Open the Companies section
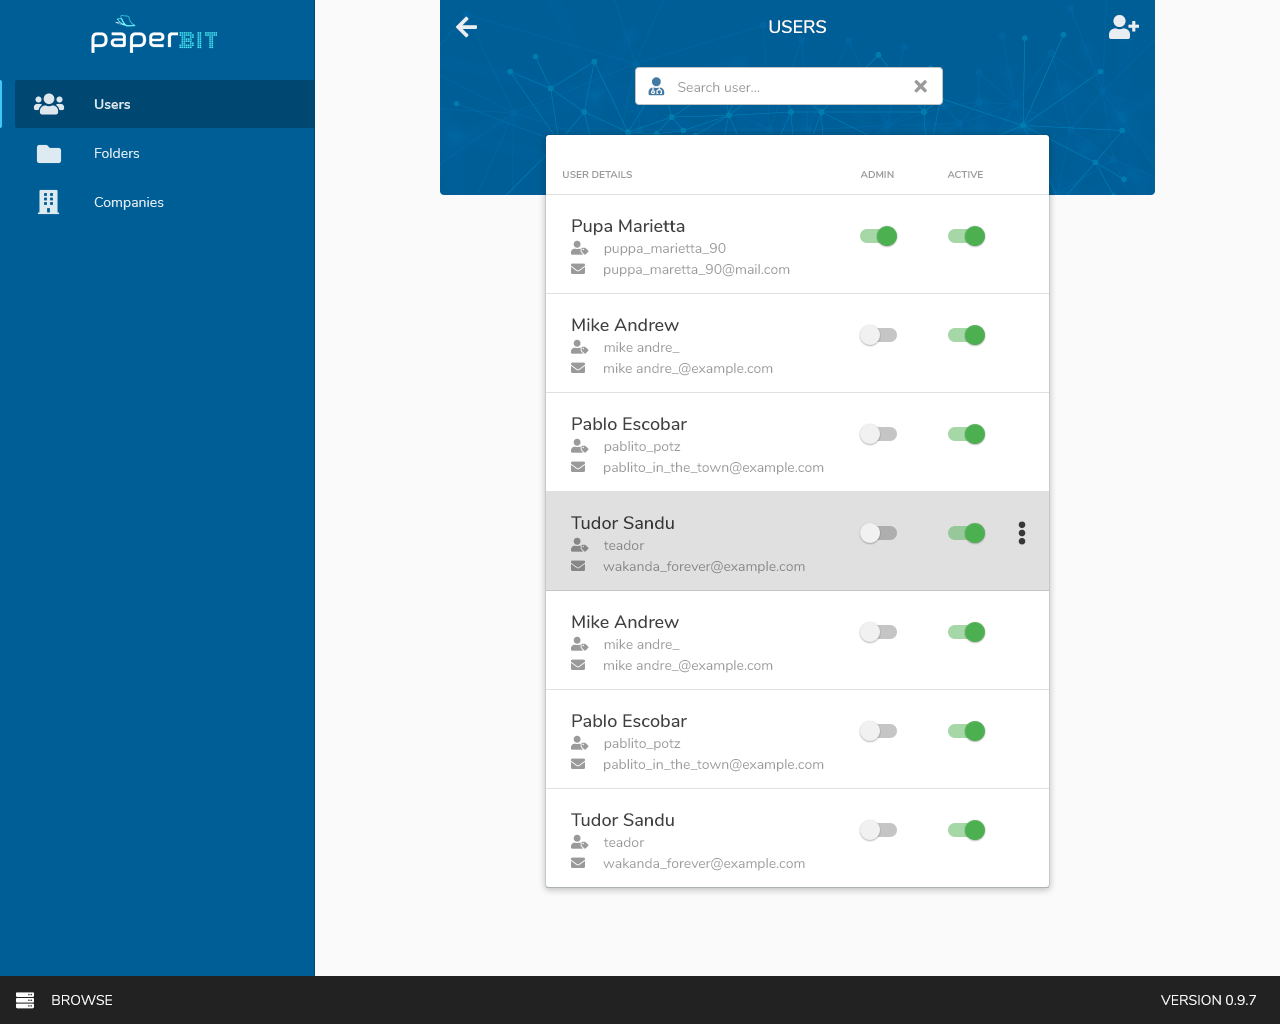 (x=128, y=202)
